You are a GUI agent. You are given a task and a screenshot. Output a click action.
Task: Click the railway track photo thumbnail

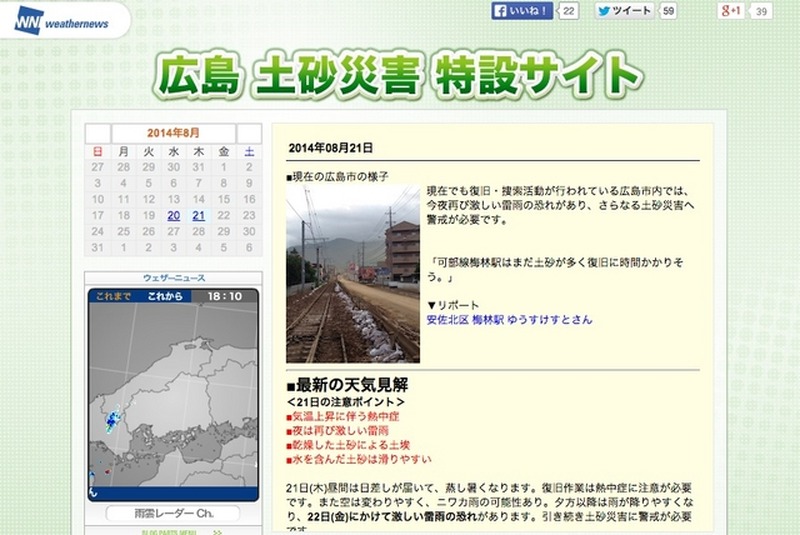click(353, 272)
